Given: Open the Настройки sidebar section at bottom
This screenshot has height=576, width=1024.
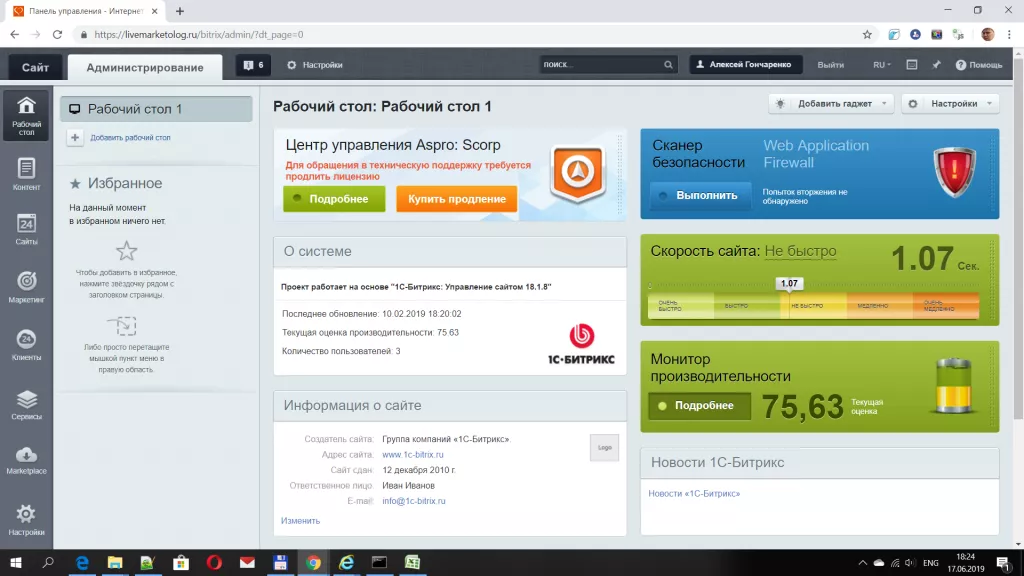Looking at the screenshot, I should point(26,520).
